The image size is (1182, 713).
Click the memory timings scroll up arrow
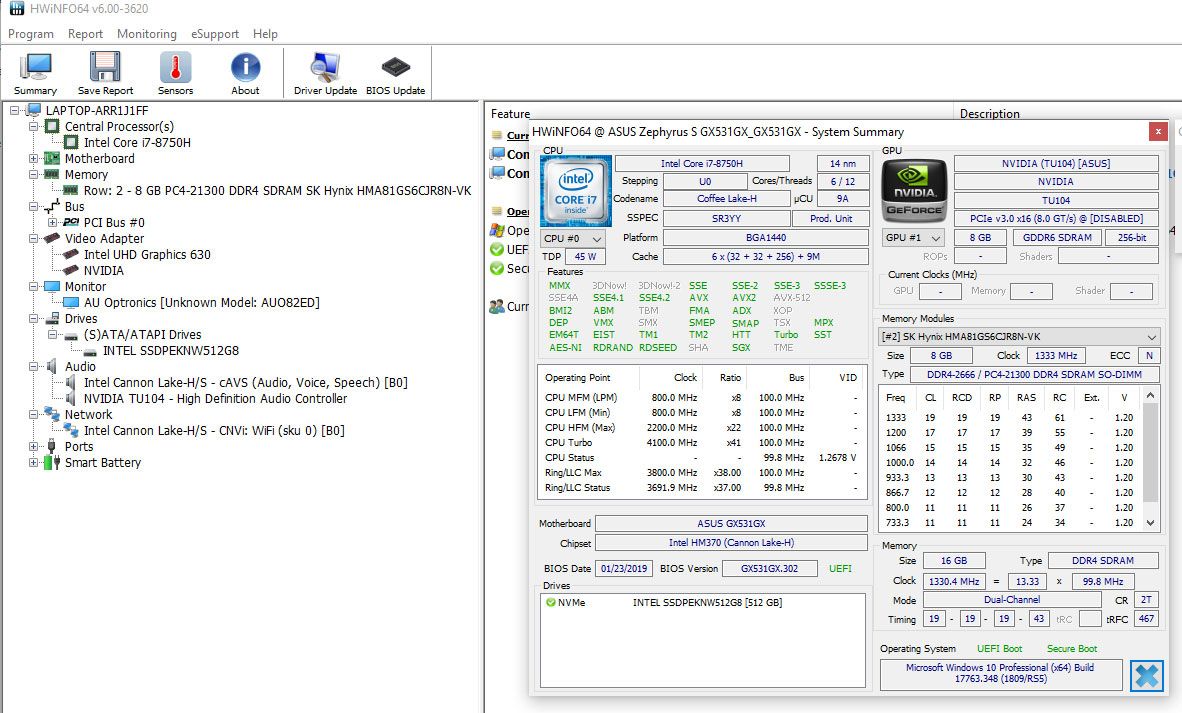[x=1150, y=395]
